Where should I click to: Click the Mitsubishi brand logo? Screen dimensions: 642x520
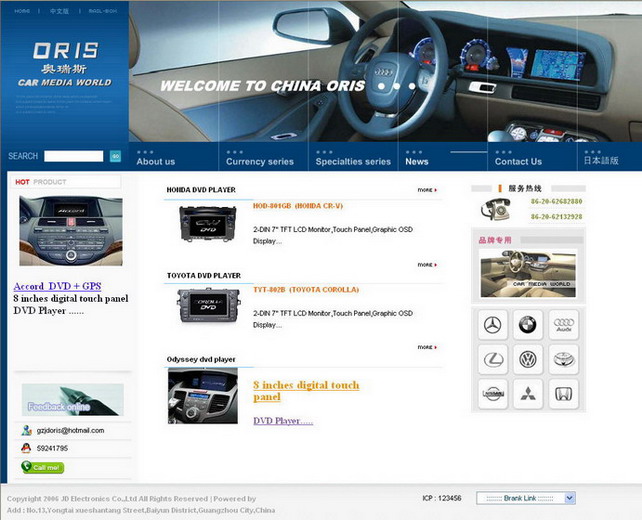click(x=528, y=394)
